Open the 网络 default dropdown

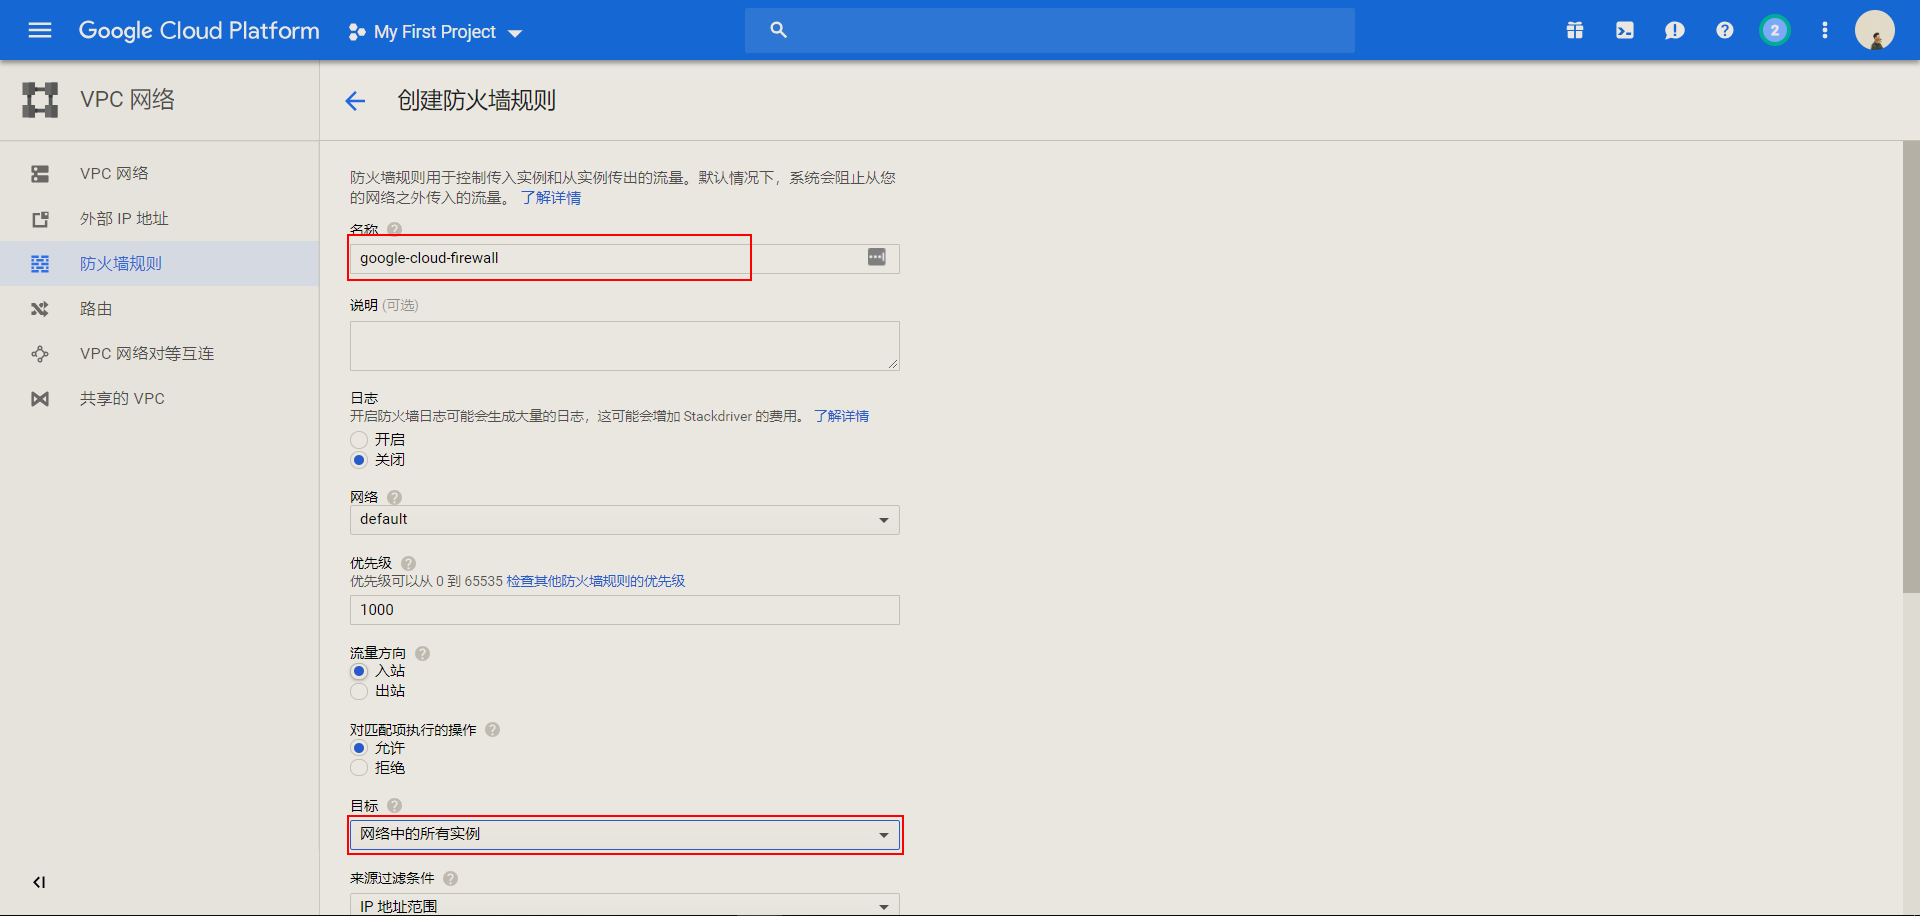click(625, 520)
